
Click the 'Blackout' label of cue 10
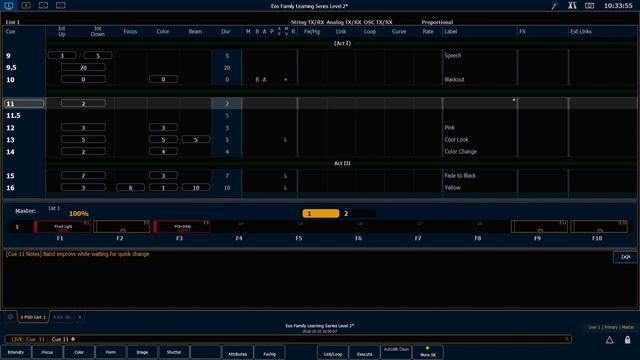coord(454,80)
